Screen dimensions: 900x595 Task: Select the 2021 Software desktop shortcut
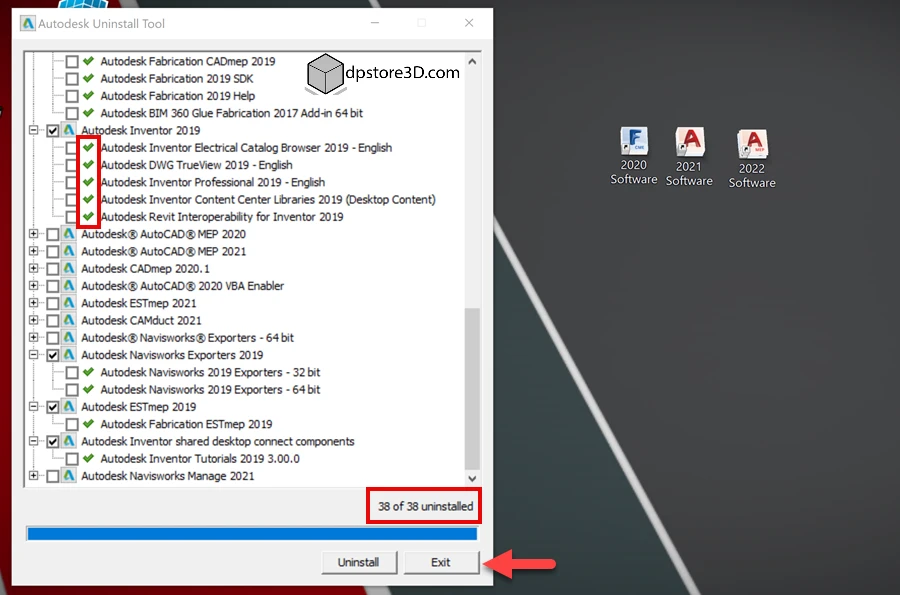[x=689, y=157]
